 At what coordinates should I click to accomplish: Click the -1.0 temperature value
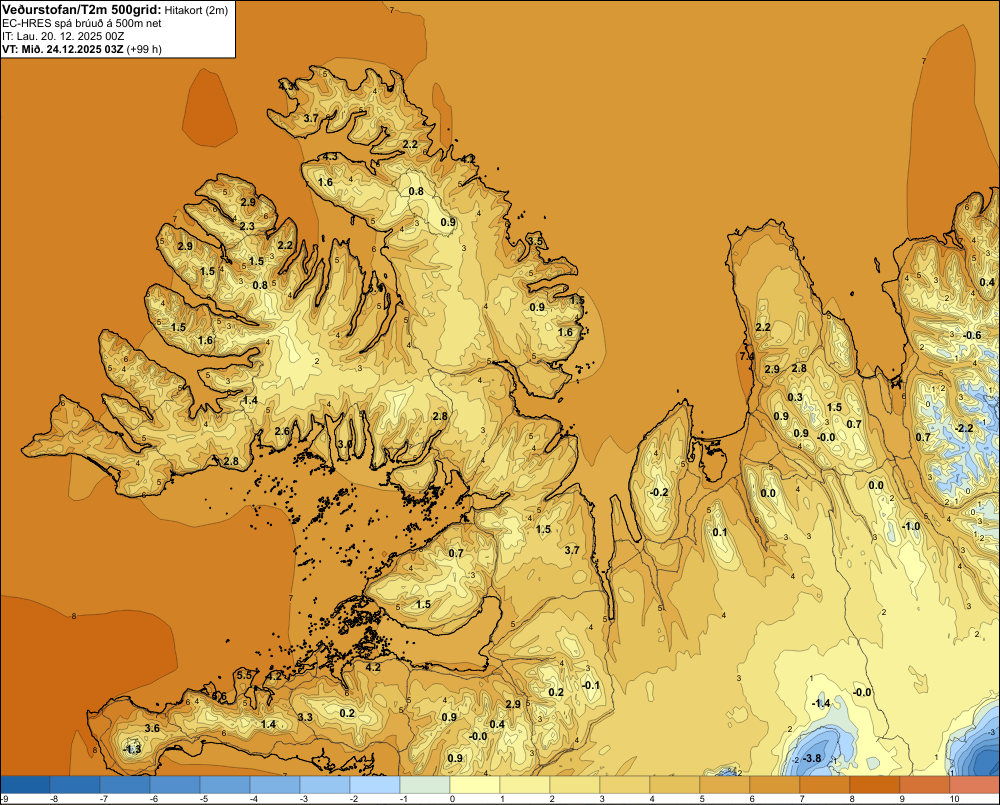911,526
